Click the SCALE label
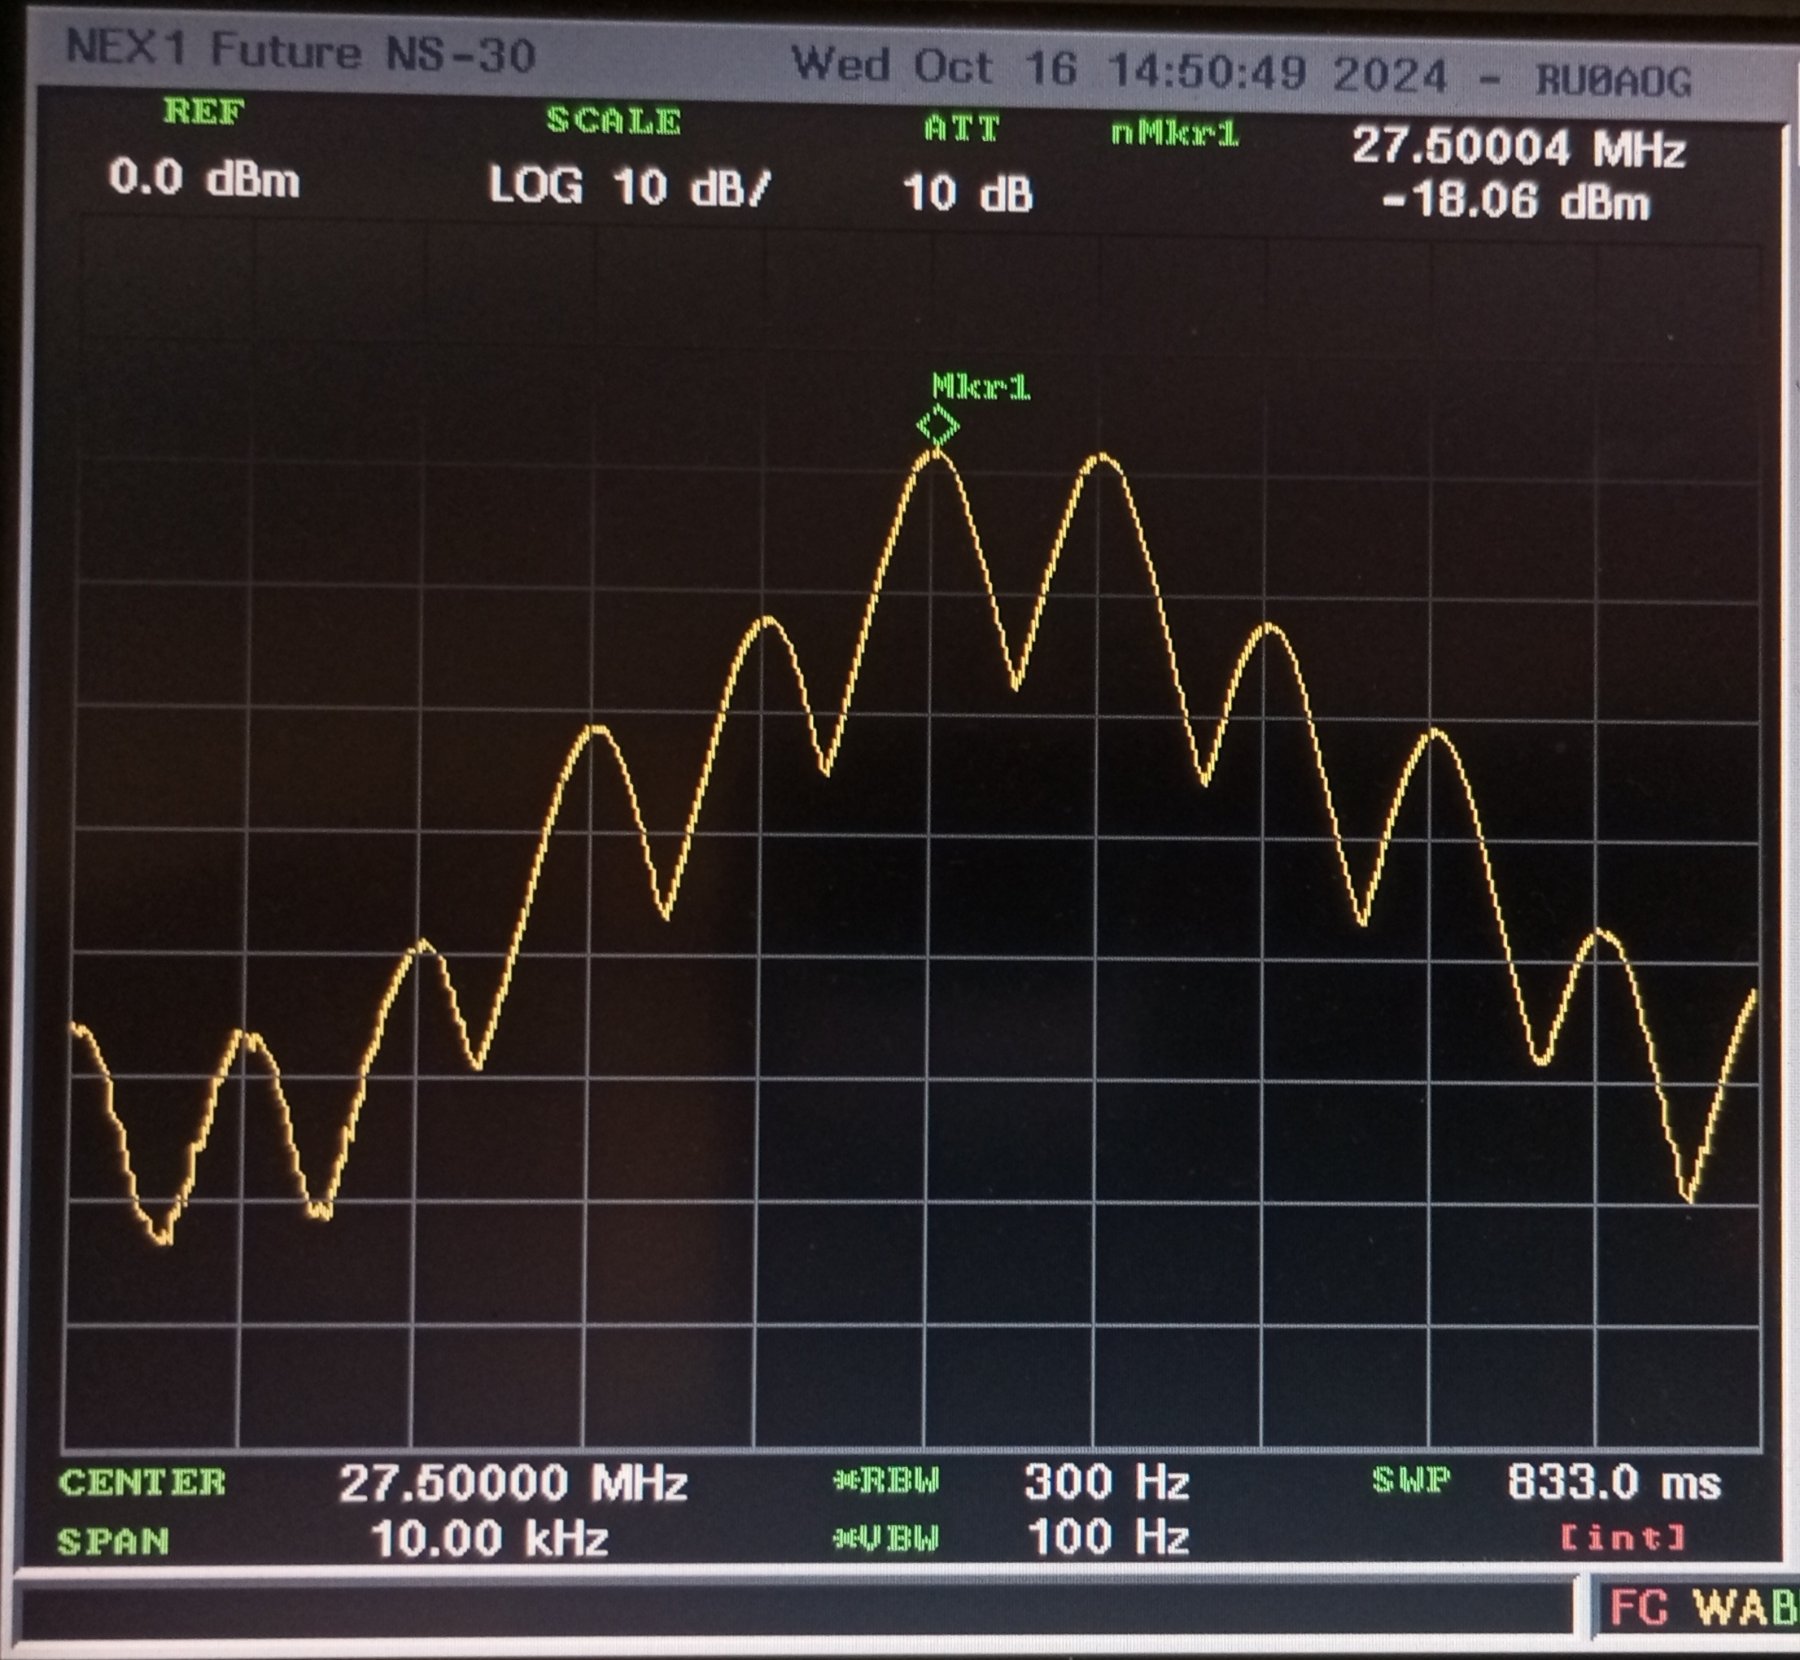 pos(614,121)
